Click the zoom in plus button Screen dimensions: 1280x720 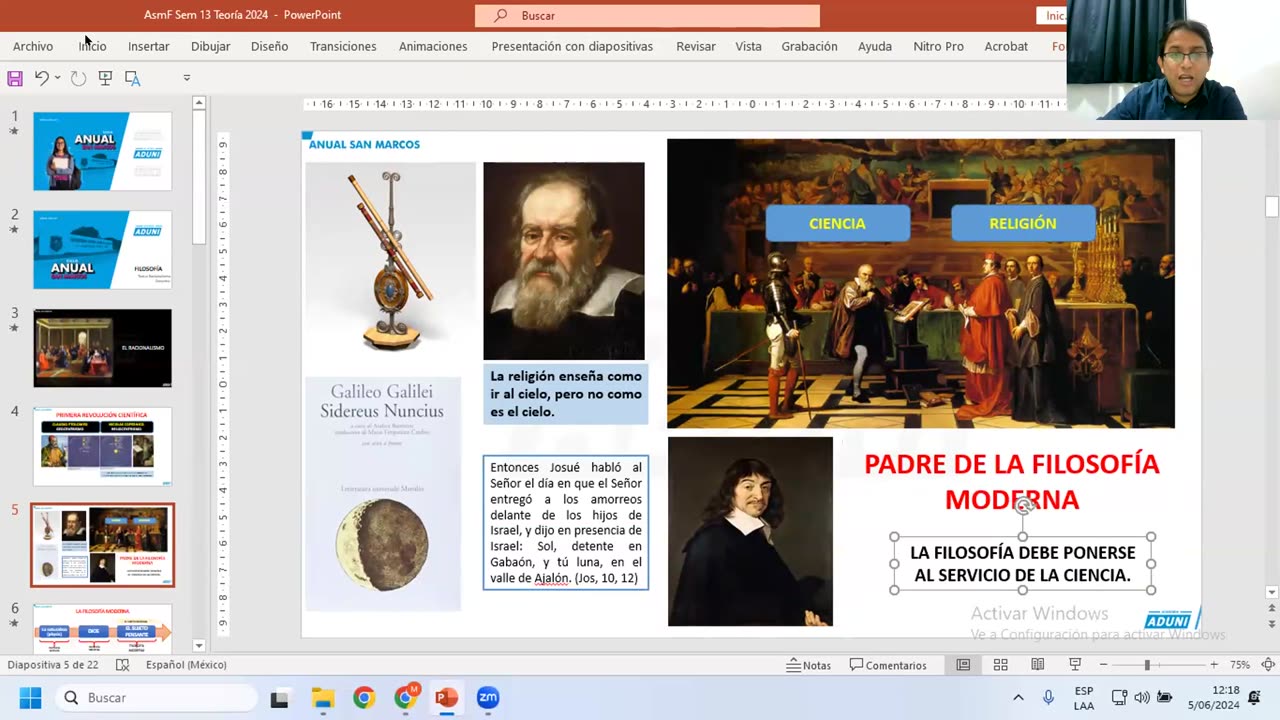[x=1214, y=665]
